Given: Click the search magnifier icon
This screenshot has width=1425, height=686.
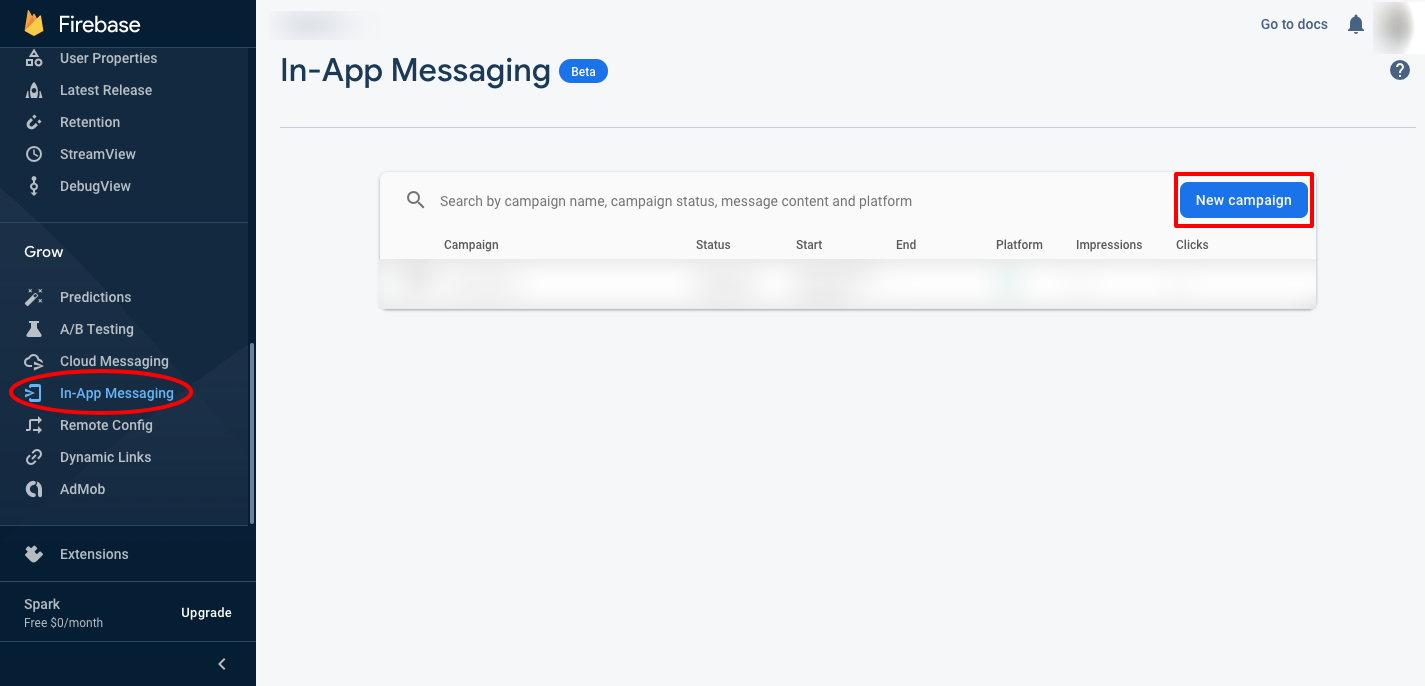Looking at the screenshot, I should (x=416, y=200).
